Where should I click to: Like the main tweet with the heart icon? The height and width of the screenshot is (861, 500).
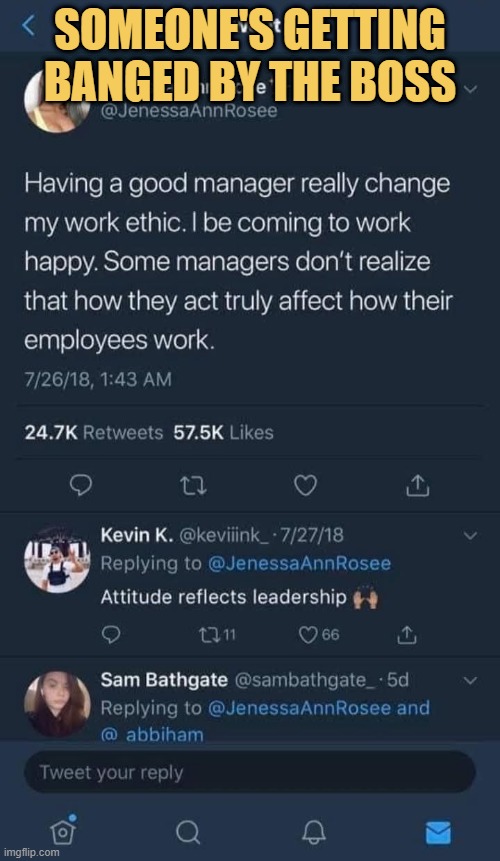point(305,485)
